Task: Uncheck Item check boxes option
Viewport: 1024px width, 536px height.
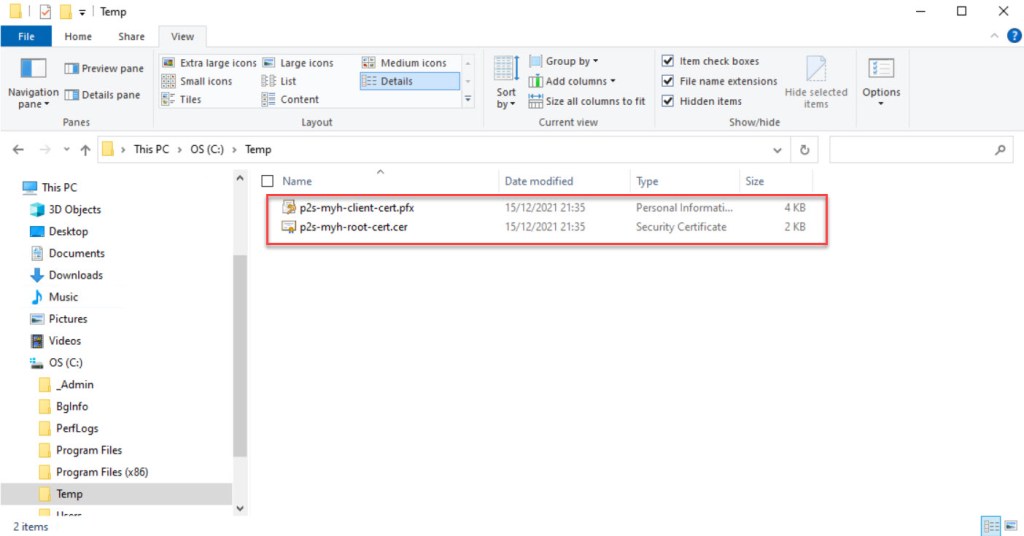Action: coord(668,62)
